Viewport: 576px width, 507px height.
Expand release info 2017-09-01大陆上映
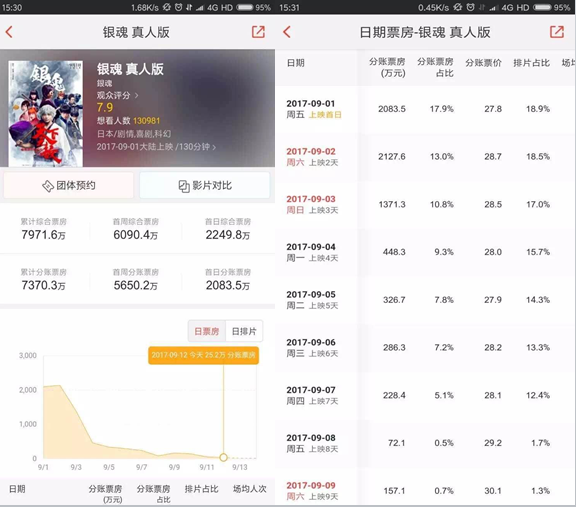tap(156, 147)
